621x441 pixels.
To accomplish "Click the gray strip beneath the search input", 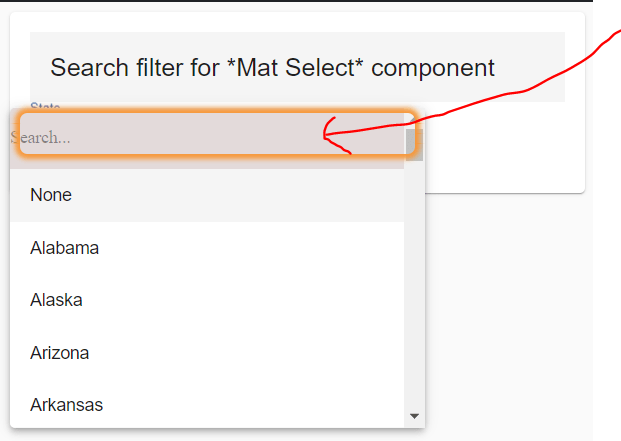I will 207,162.
